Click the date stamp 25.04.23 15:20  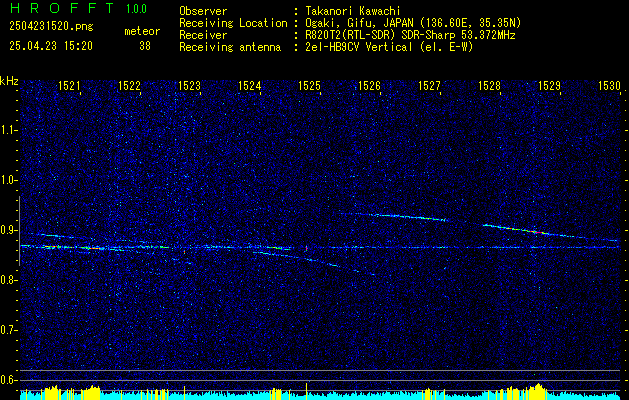51,46
